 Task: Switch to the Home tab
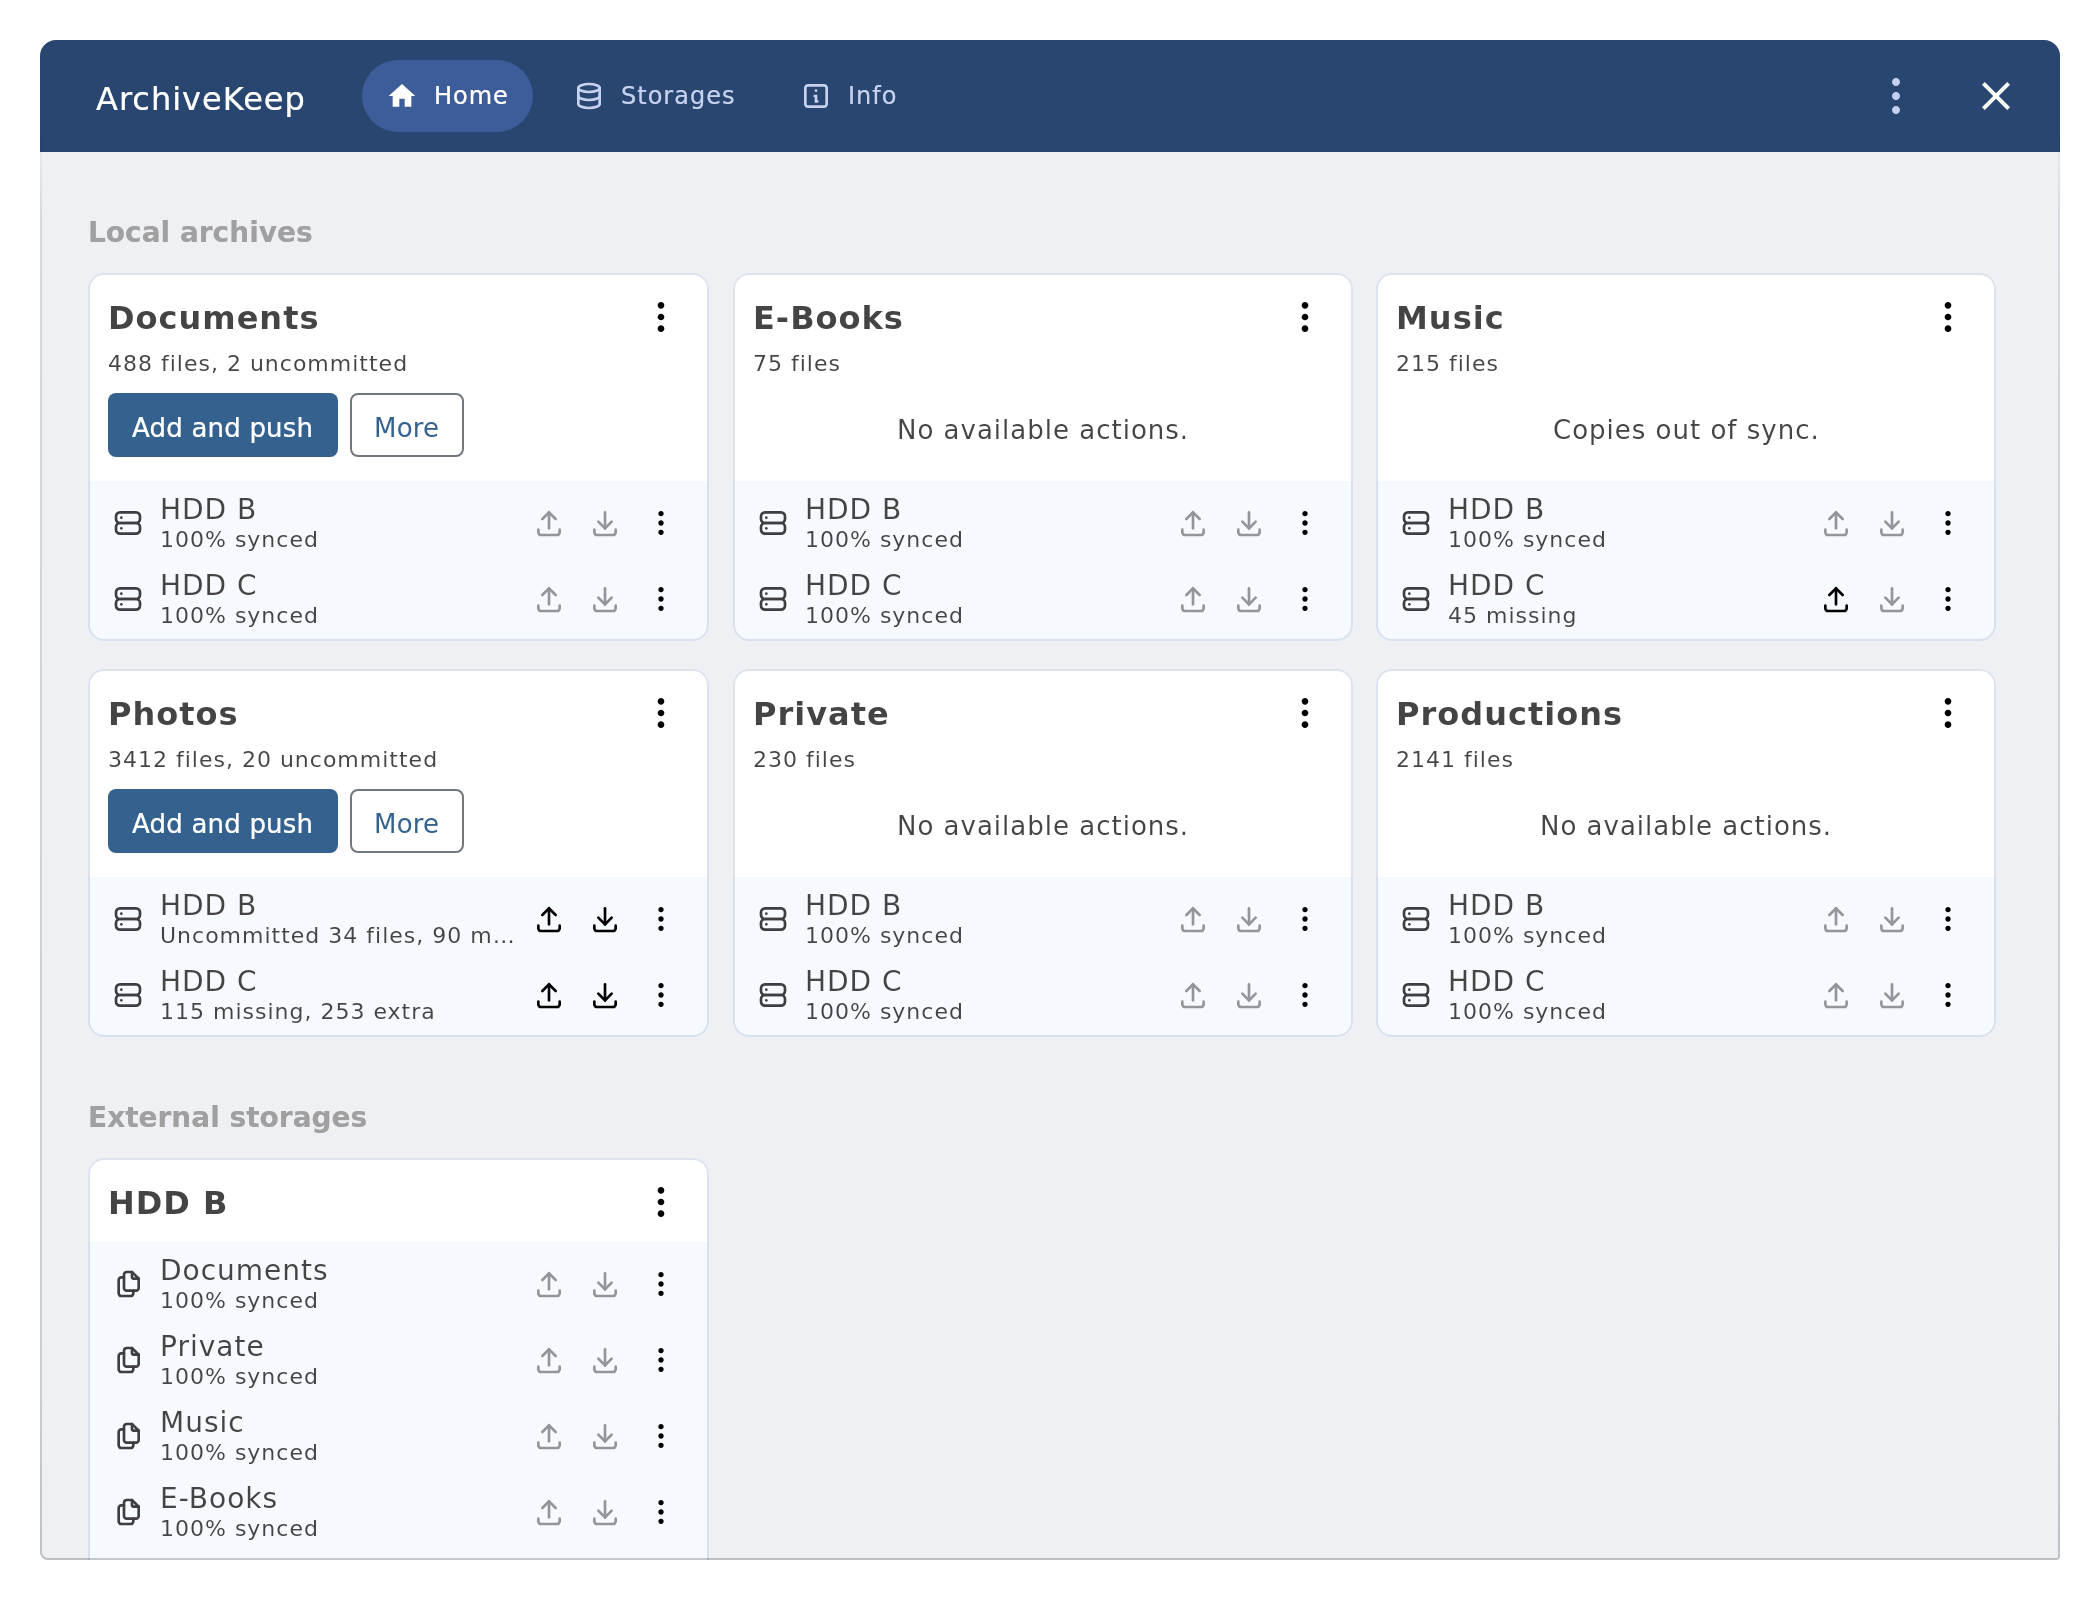(447, 96)
